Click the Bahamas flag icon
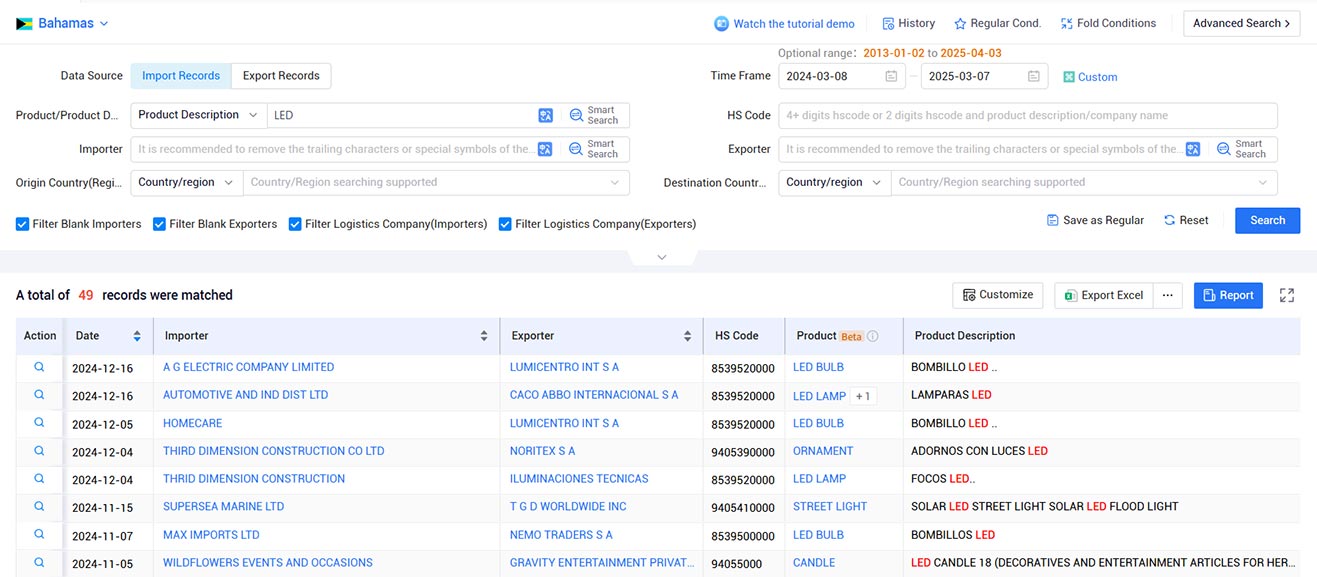Viewport: 1317px width, 577px height. (24, 23)
